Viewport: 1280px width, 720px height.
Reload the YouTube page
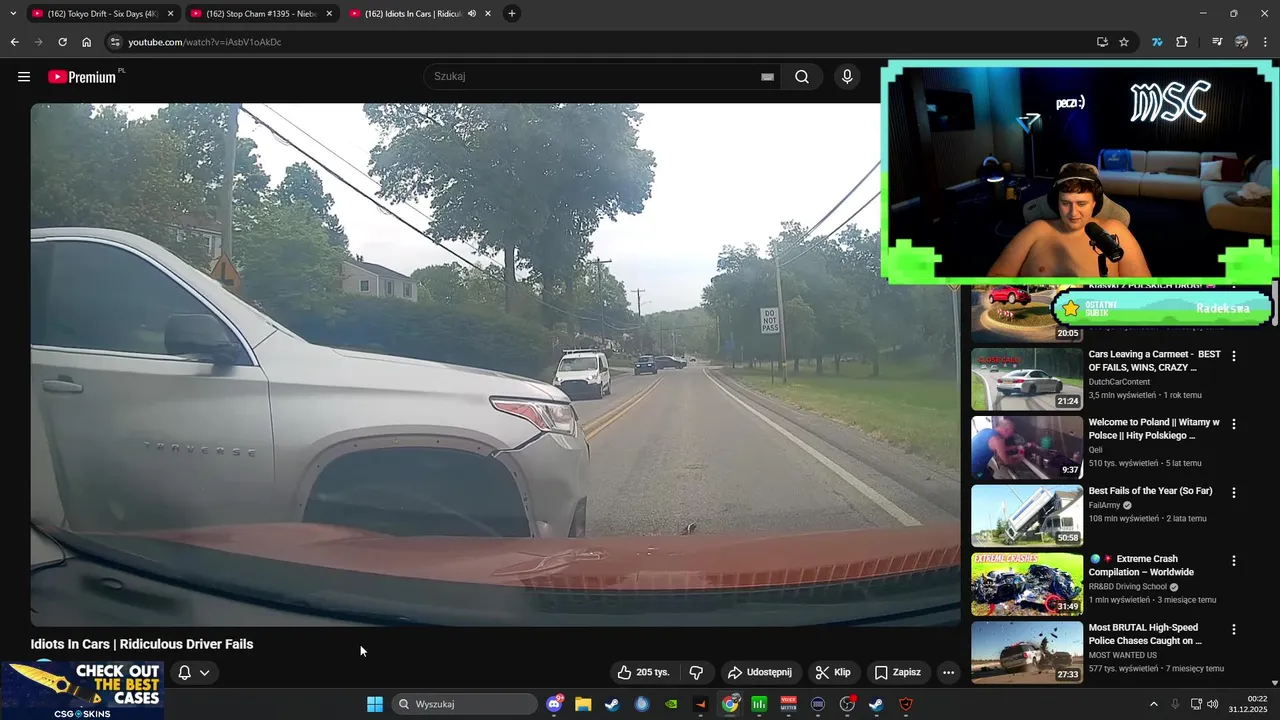tap(62, 42)
